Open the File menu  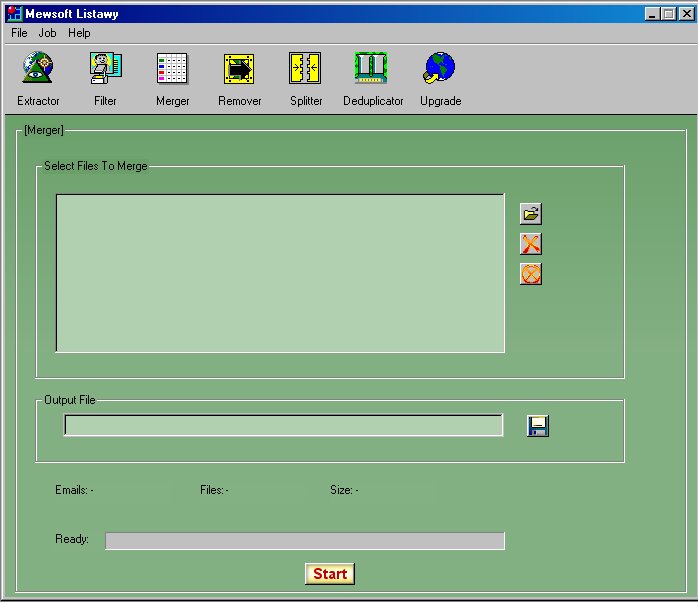(19, 33)
